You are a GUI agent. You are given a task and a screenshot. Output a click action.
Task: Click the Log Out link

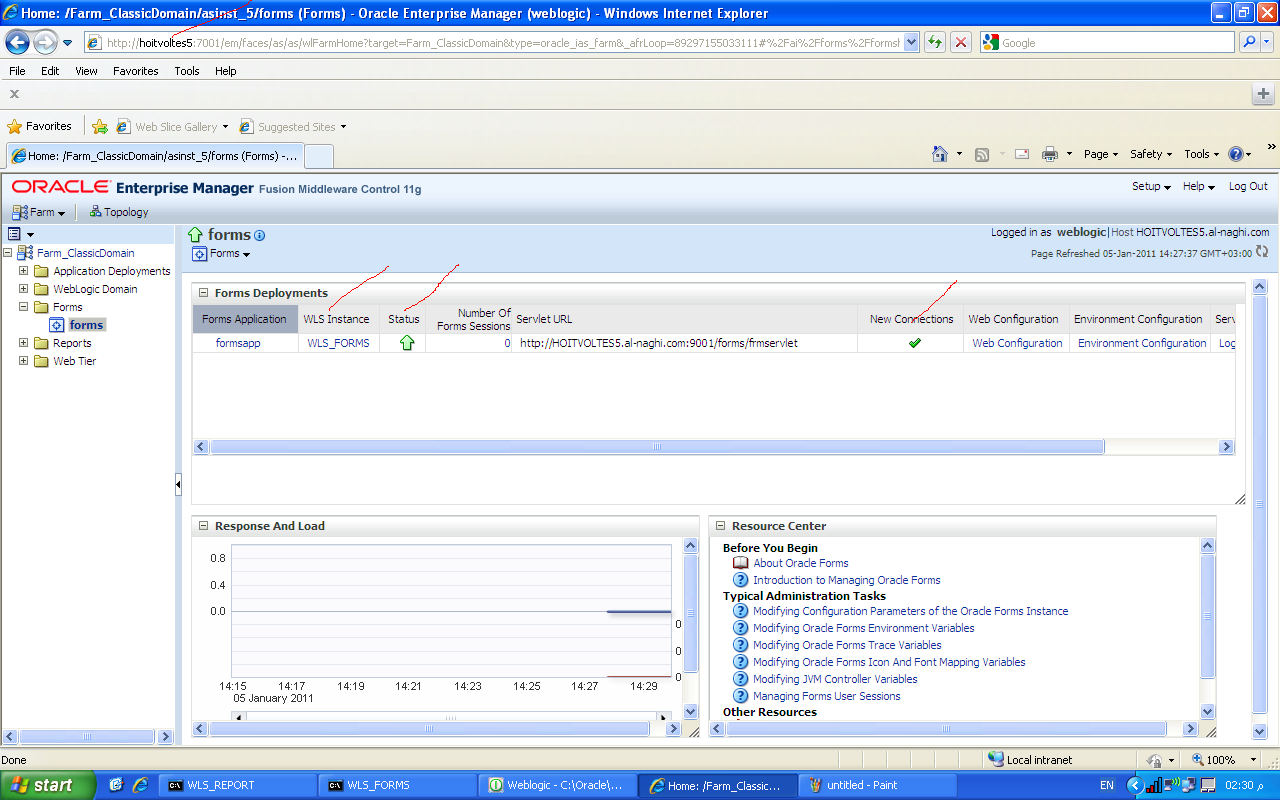[x=1248, y=186]
